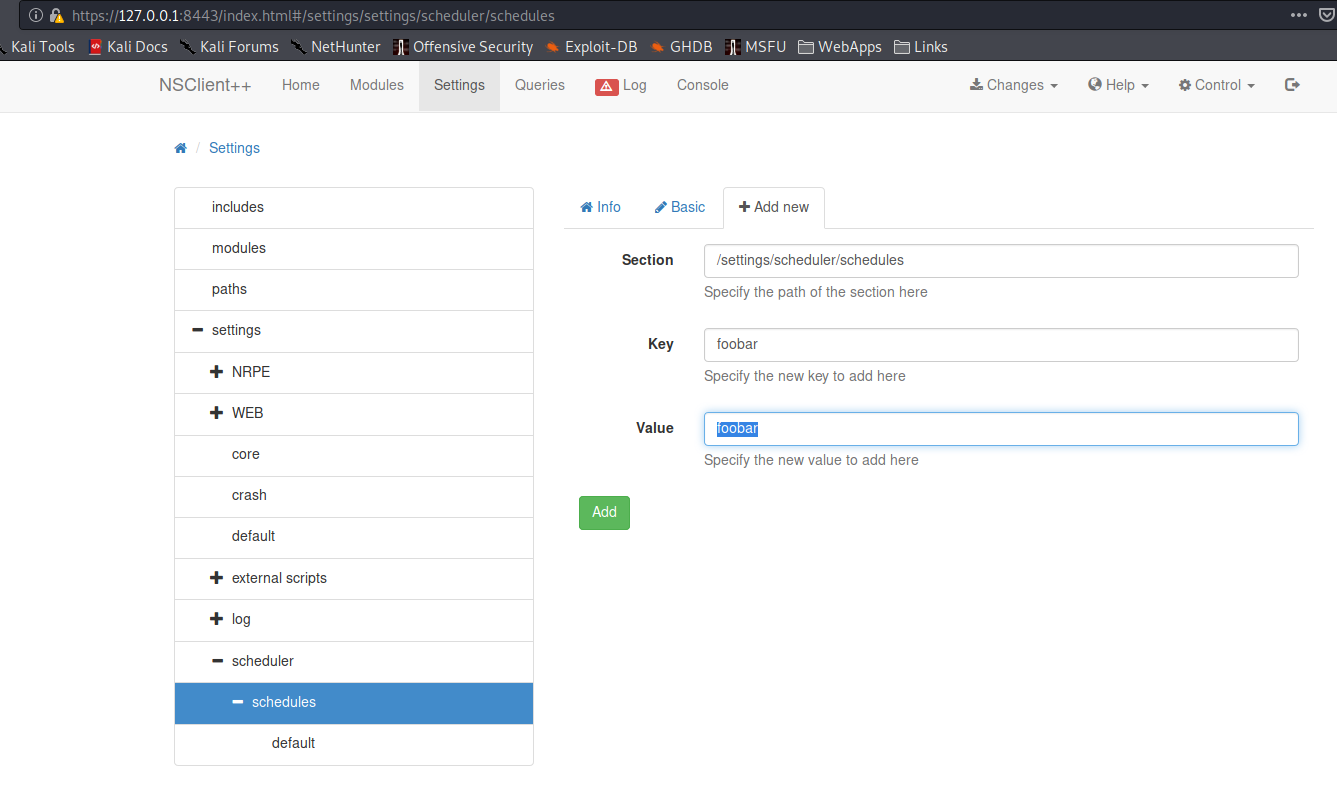Screen dimensions: 1337x788
Task: Click the home icon in the breadcrumb
Action: 181,147
